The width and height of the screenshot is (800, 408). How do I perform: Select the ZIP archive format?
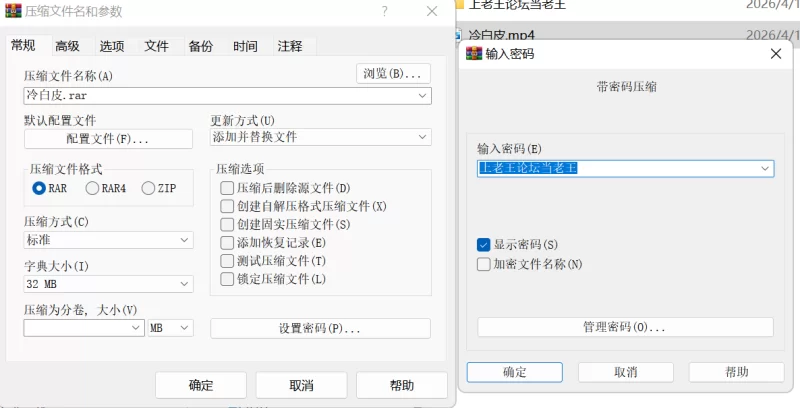149,188
